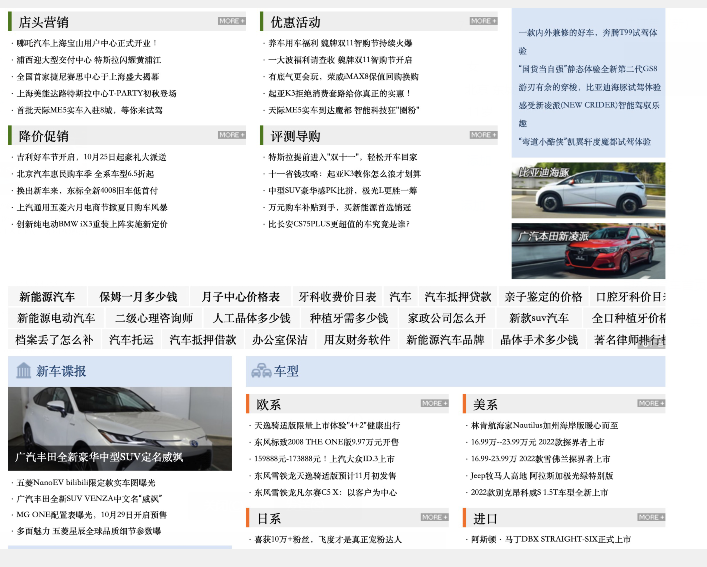Open the 创新纯电动BMW iX3 article
The width and height of the screenshot is (707, 567).
point(92,224)
